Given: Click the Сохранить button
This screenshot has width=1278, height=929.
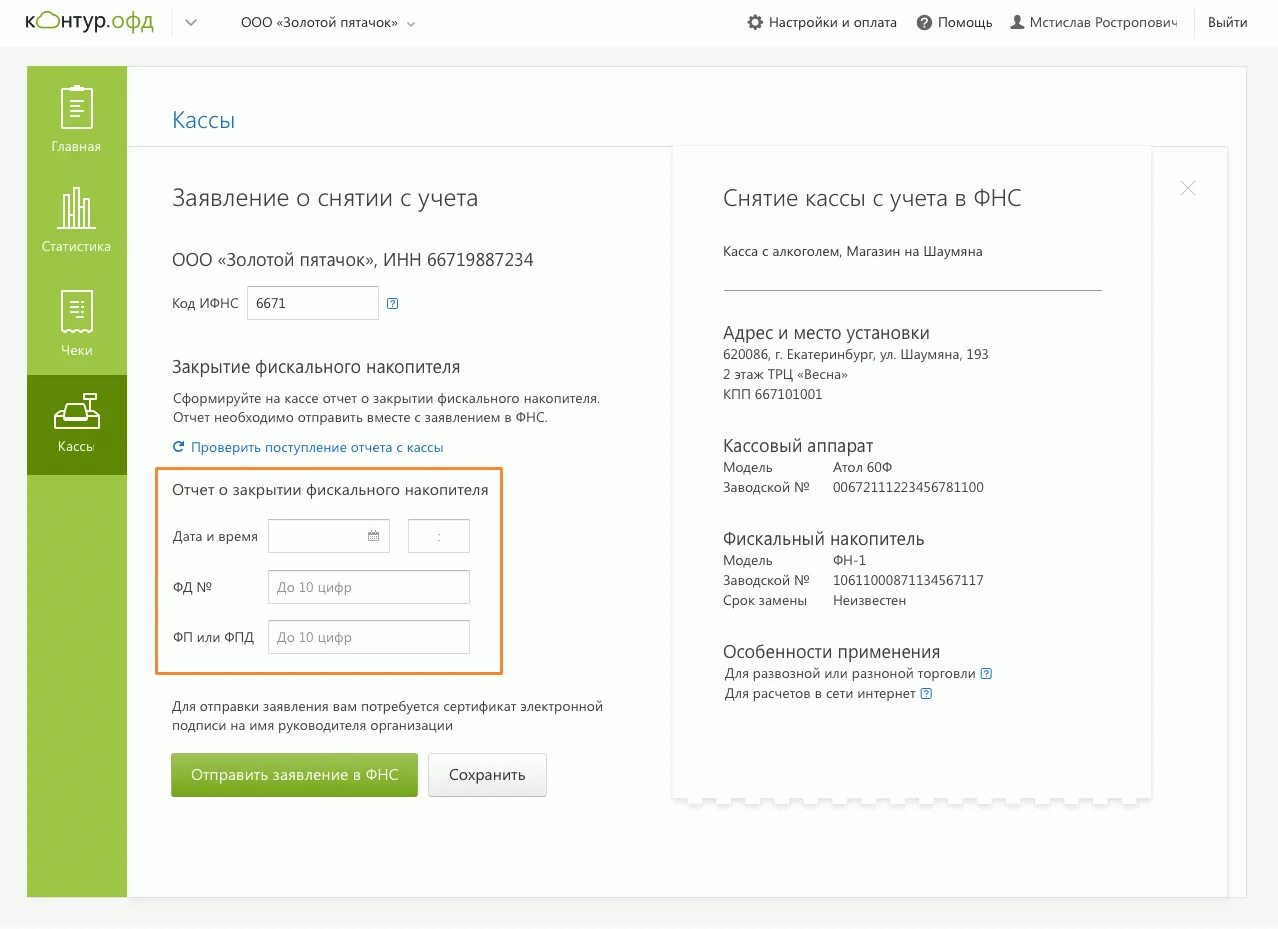Looking at the screenshot, I should point(487,774).
